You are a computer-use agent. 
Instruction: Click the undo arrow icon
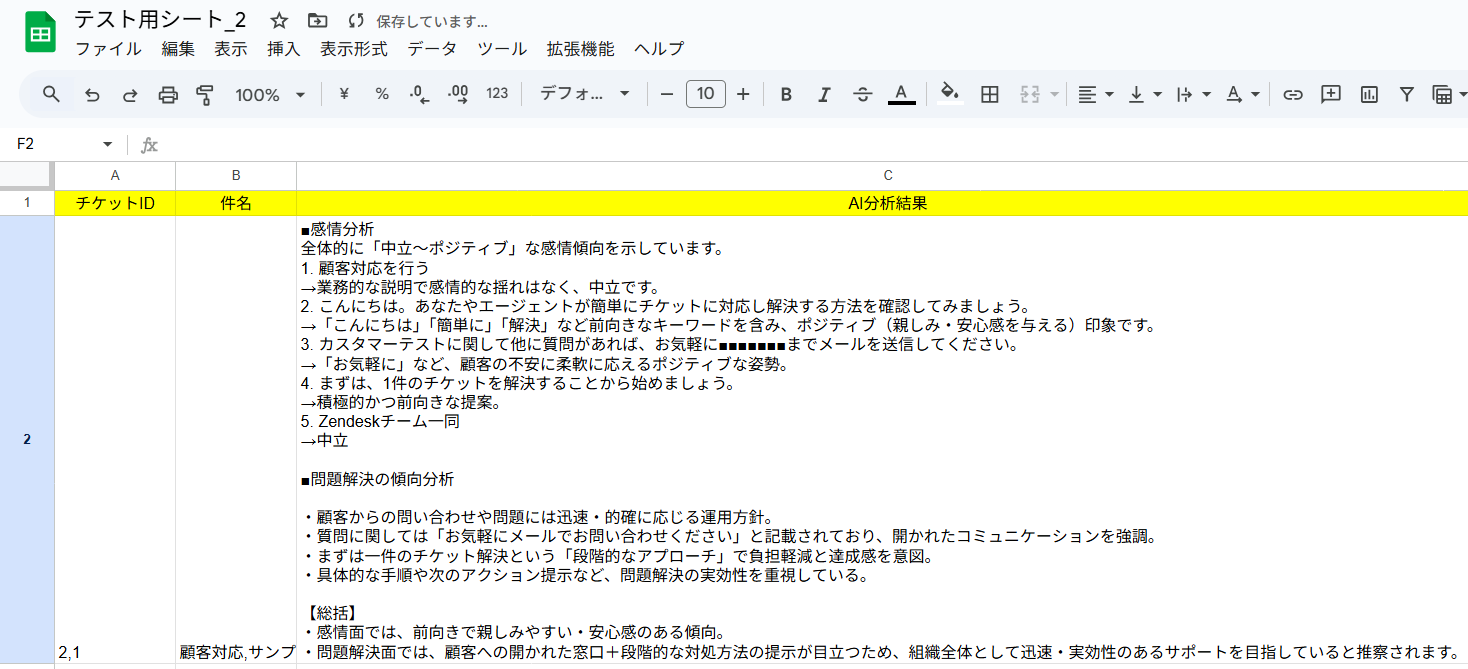(92, 95)
